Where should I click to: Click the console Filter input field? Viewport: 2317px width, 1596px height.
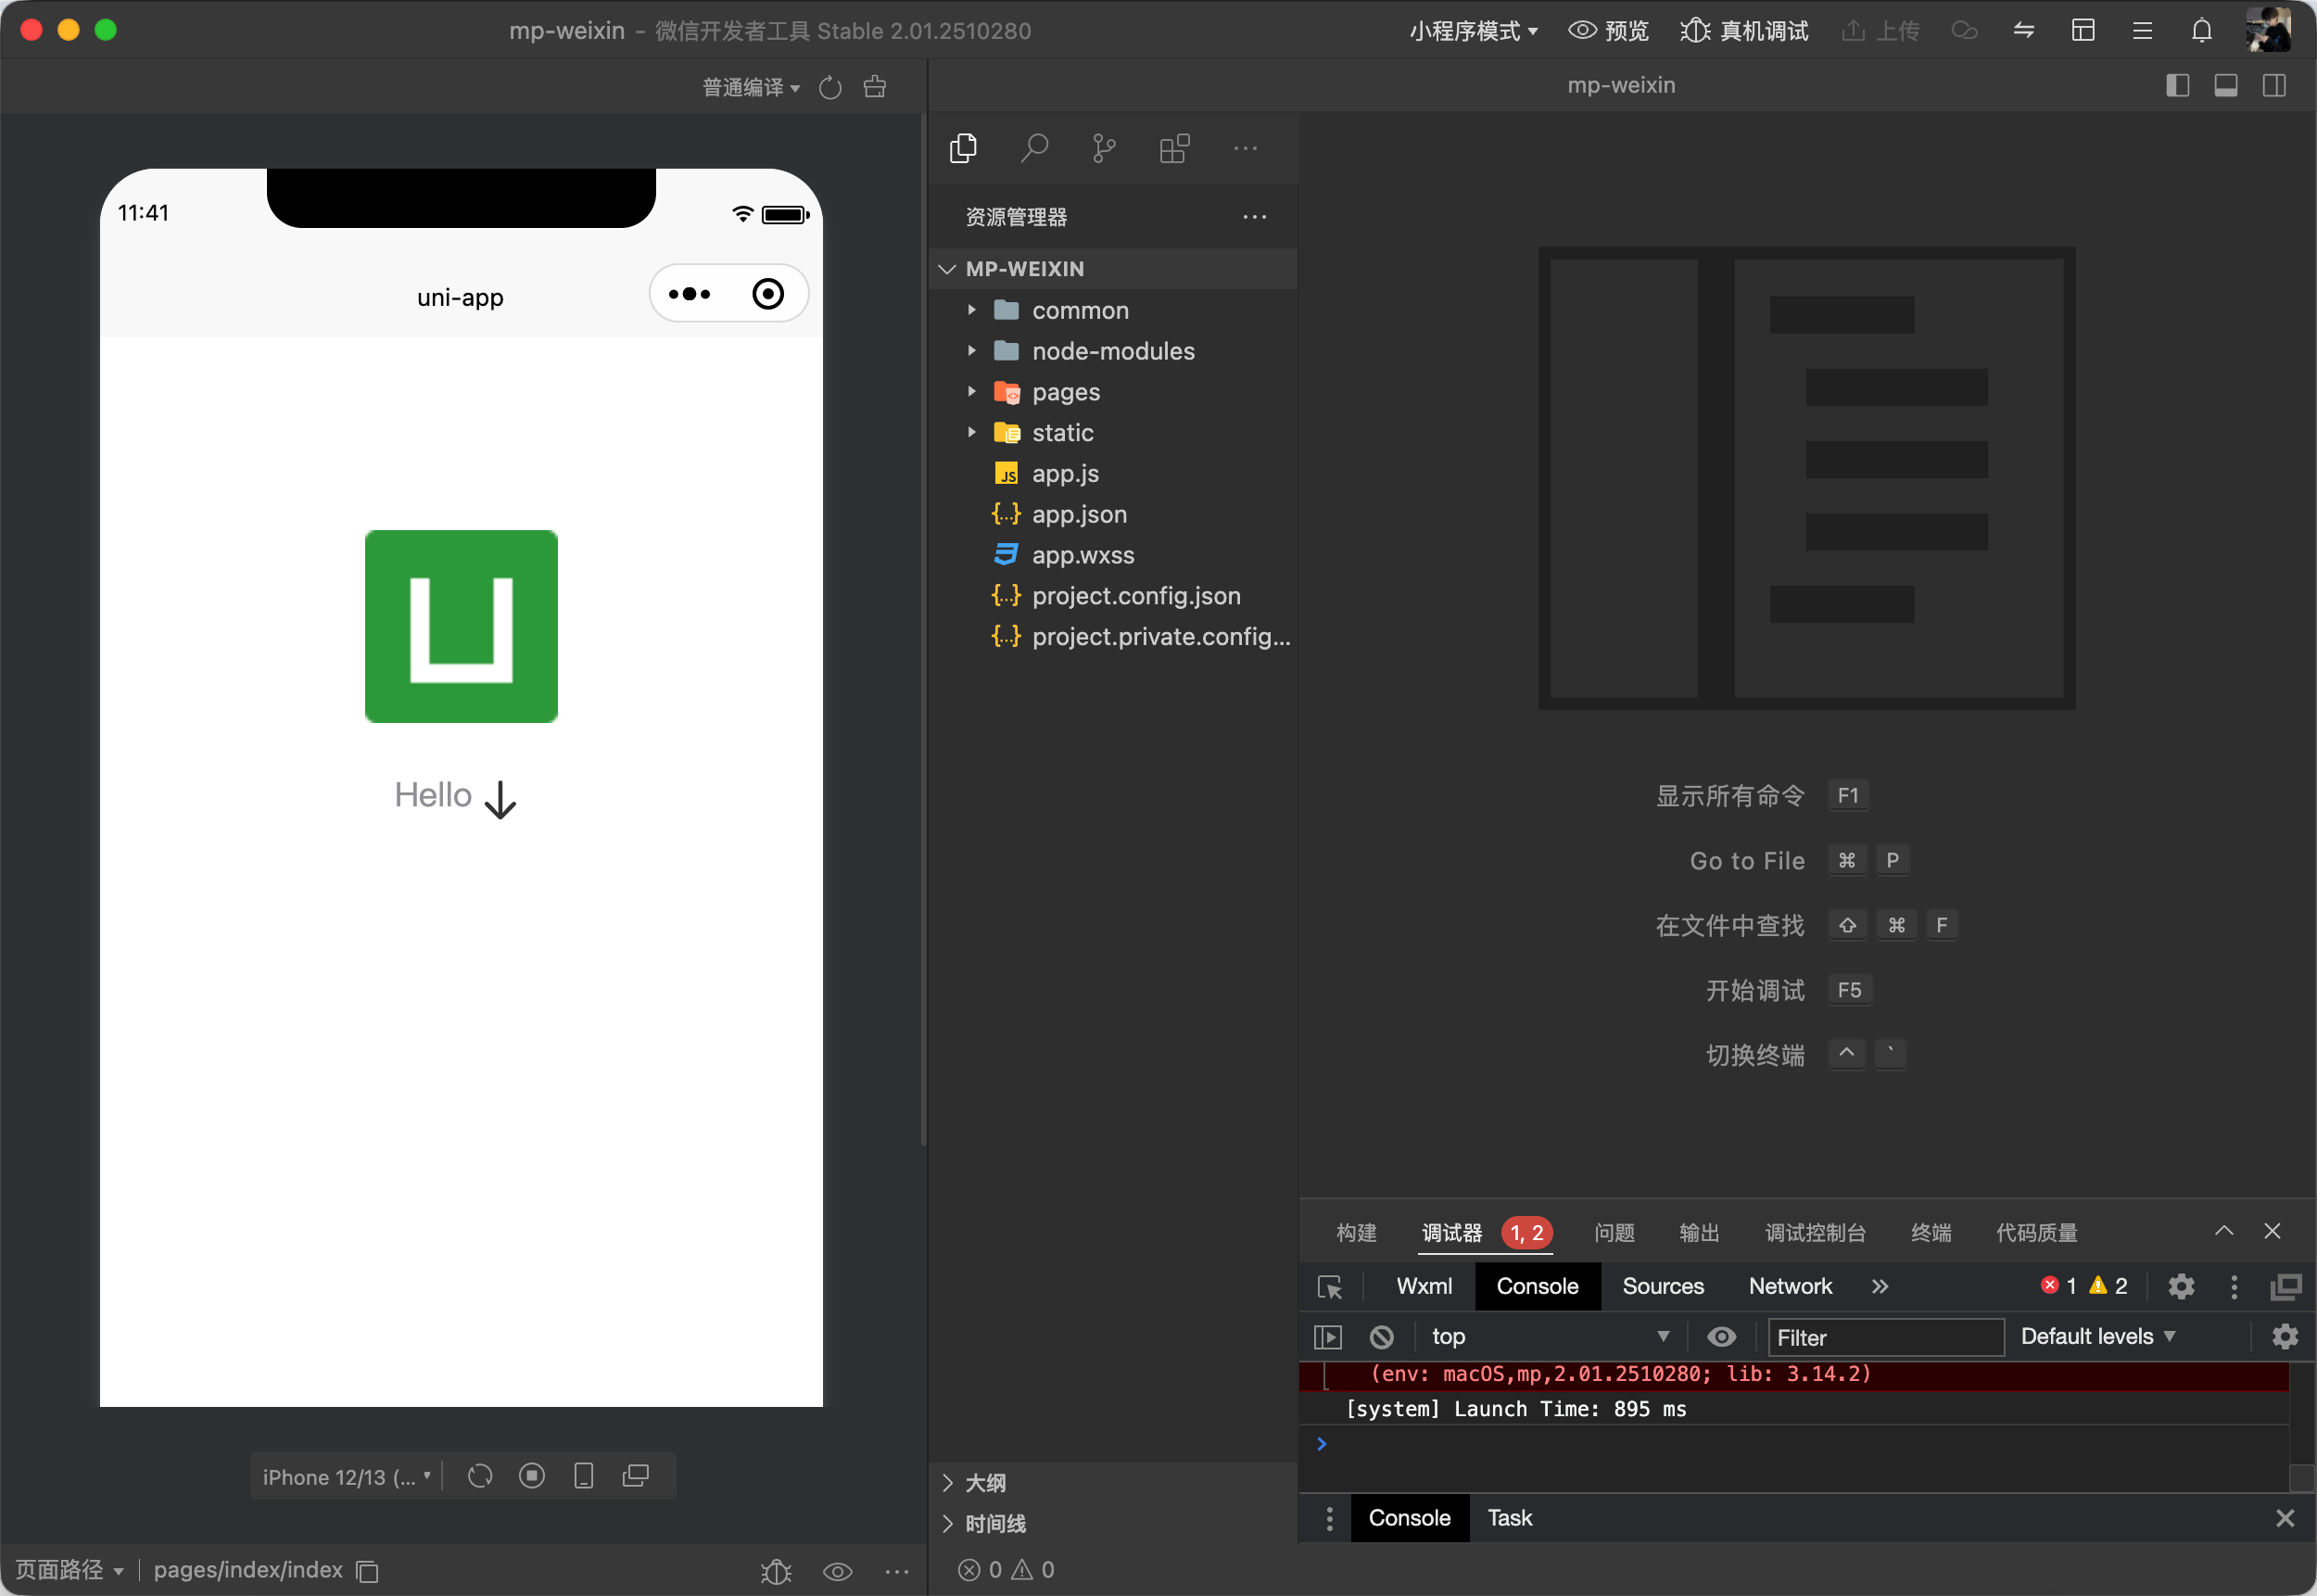click(1885, 1337)
